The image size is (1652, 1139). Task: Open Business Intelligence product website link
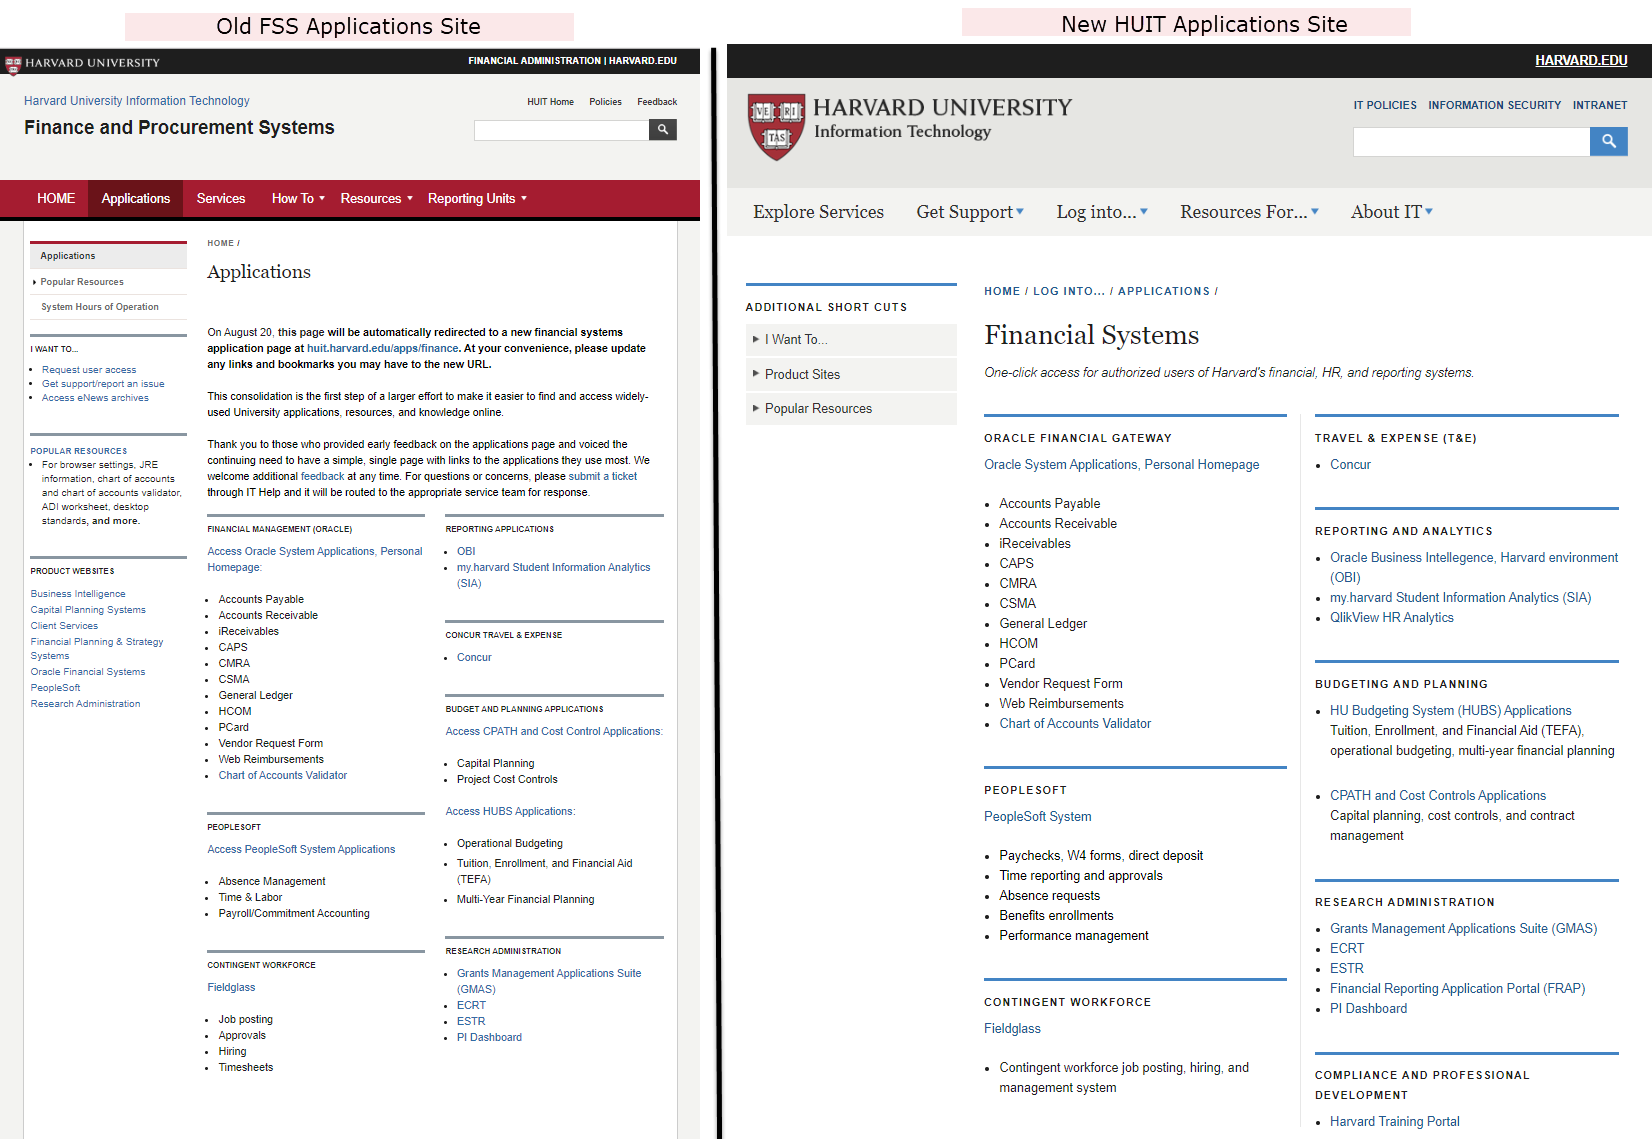[x=78, y=594]
